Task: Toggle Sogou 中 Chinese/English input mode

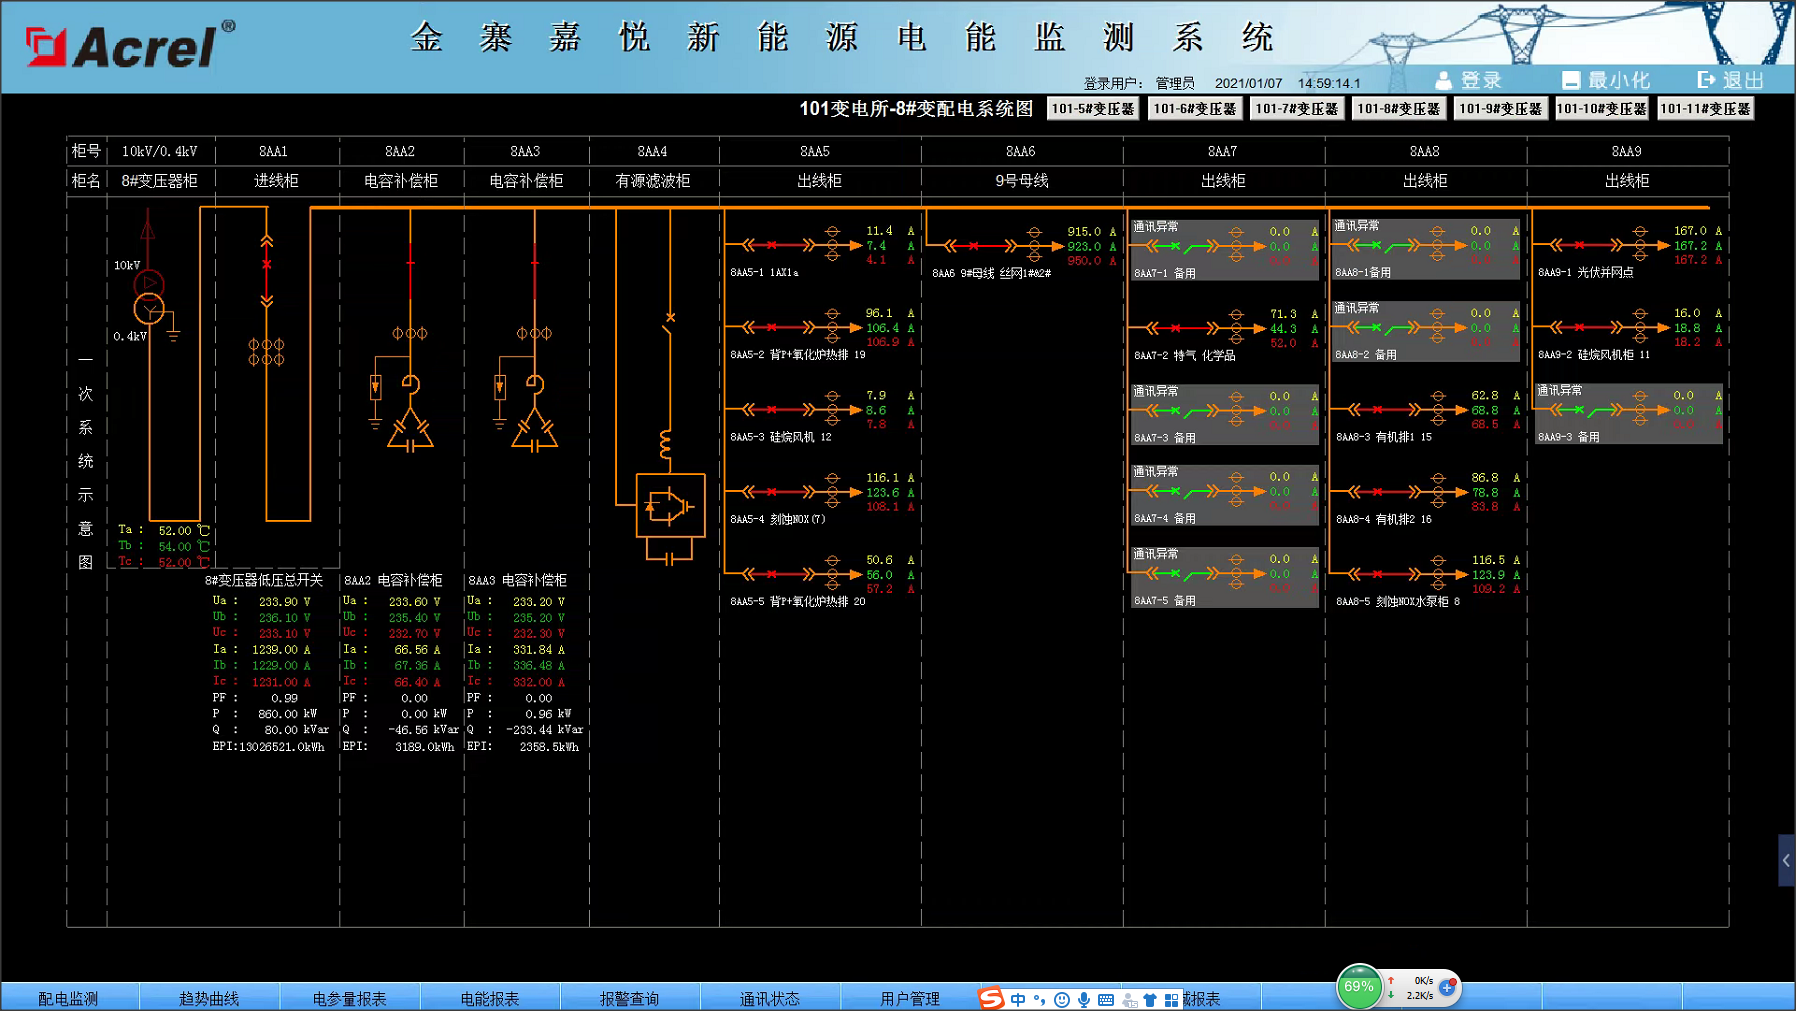Action: pos(1018,999)
